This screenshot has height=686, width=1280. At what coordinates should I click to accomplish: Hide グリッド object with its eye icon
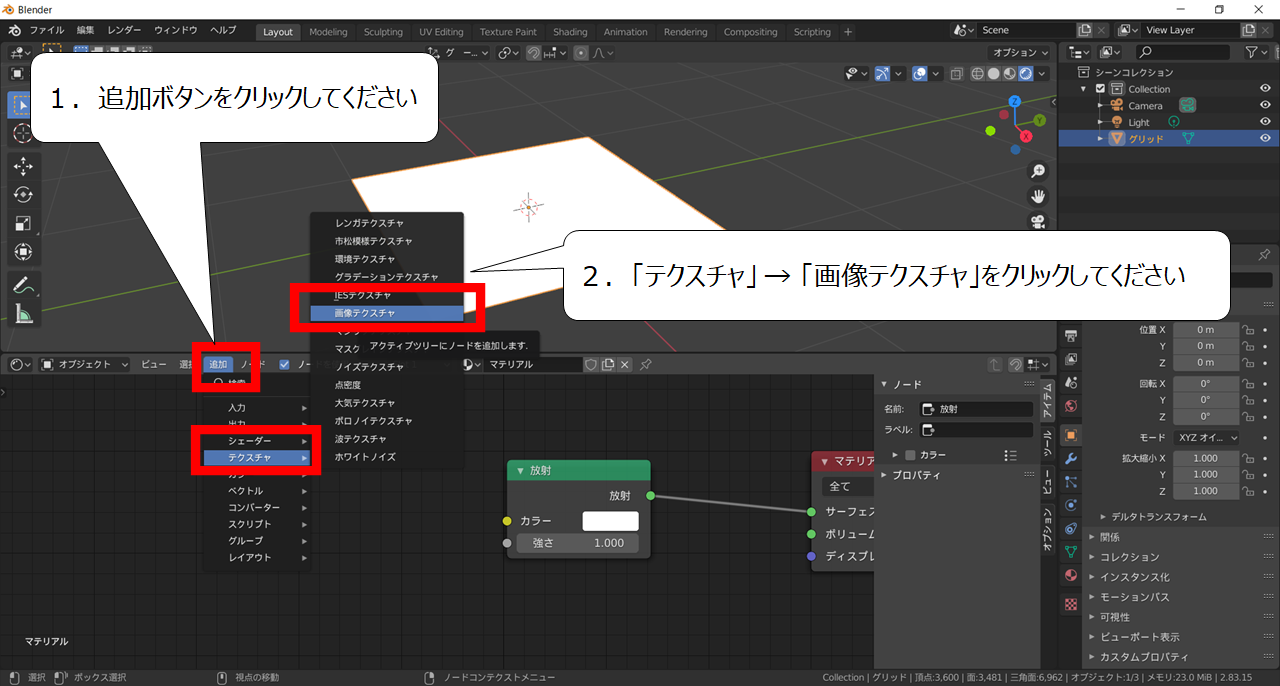(x=1265, y=138)
